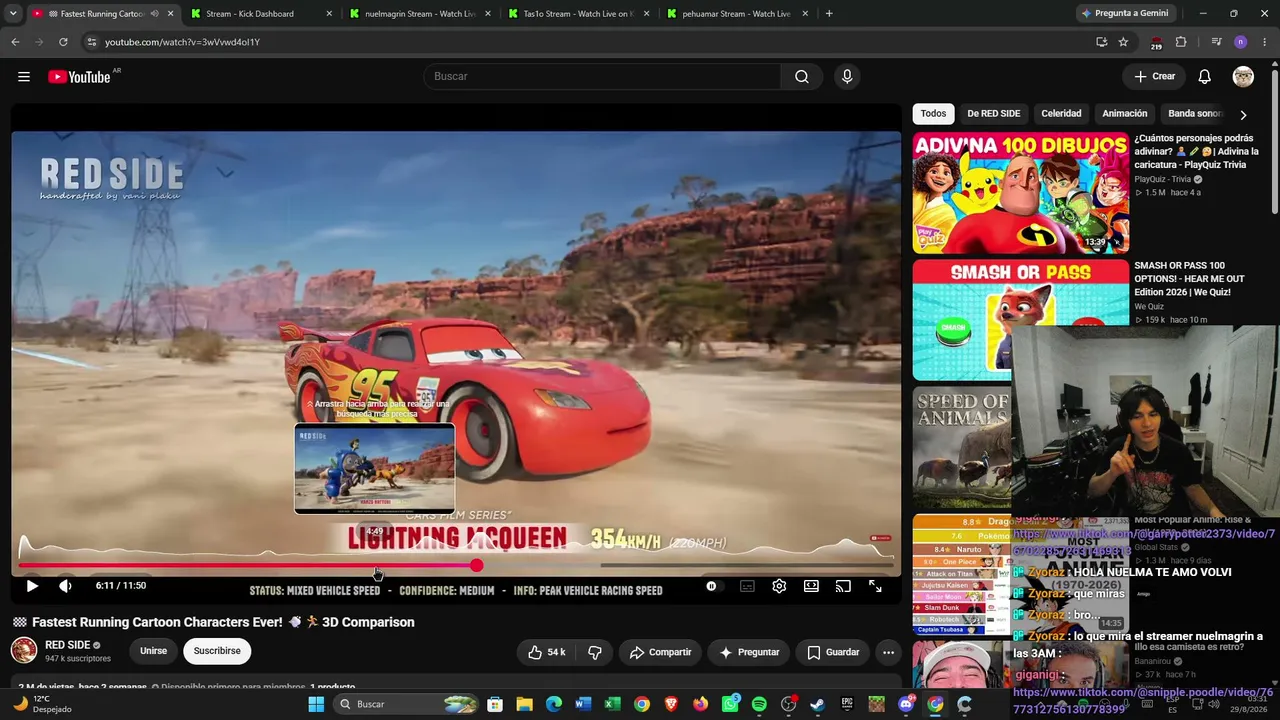Viewport: 1280px width, 720px height.
Task: Open the Smash or Pass video thumbnail
Action: pyautogui.click(x=1021, y=320)
